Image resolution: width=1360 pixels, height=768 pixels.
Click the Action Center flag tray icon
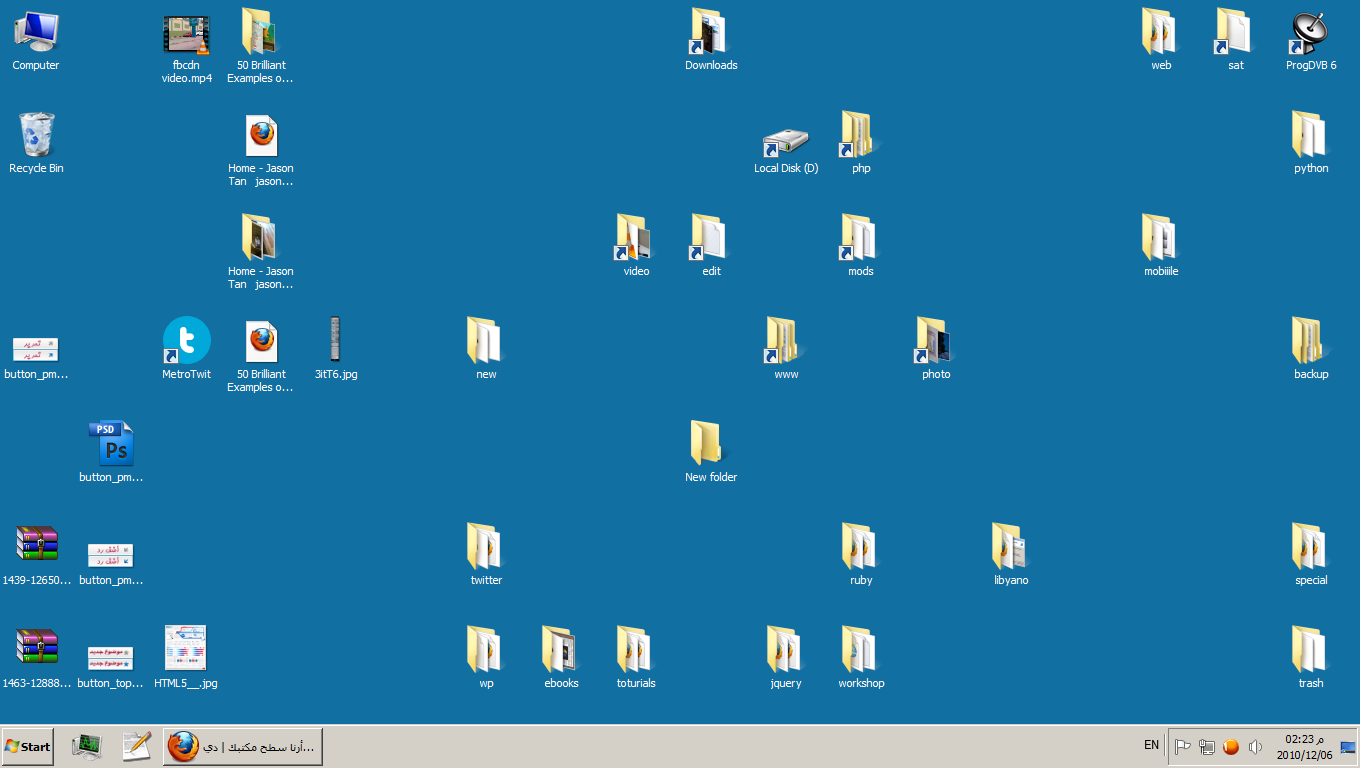tap(1182, 747)
